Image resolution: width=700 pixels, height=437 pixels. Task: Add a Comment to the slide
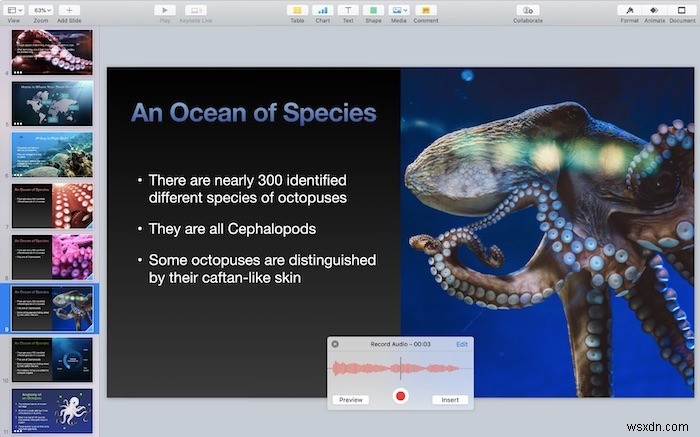pos(425,10)
